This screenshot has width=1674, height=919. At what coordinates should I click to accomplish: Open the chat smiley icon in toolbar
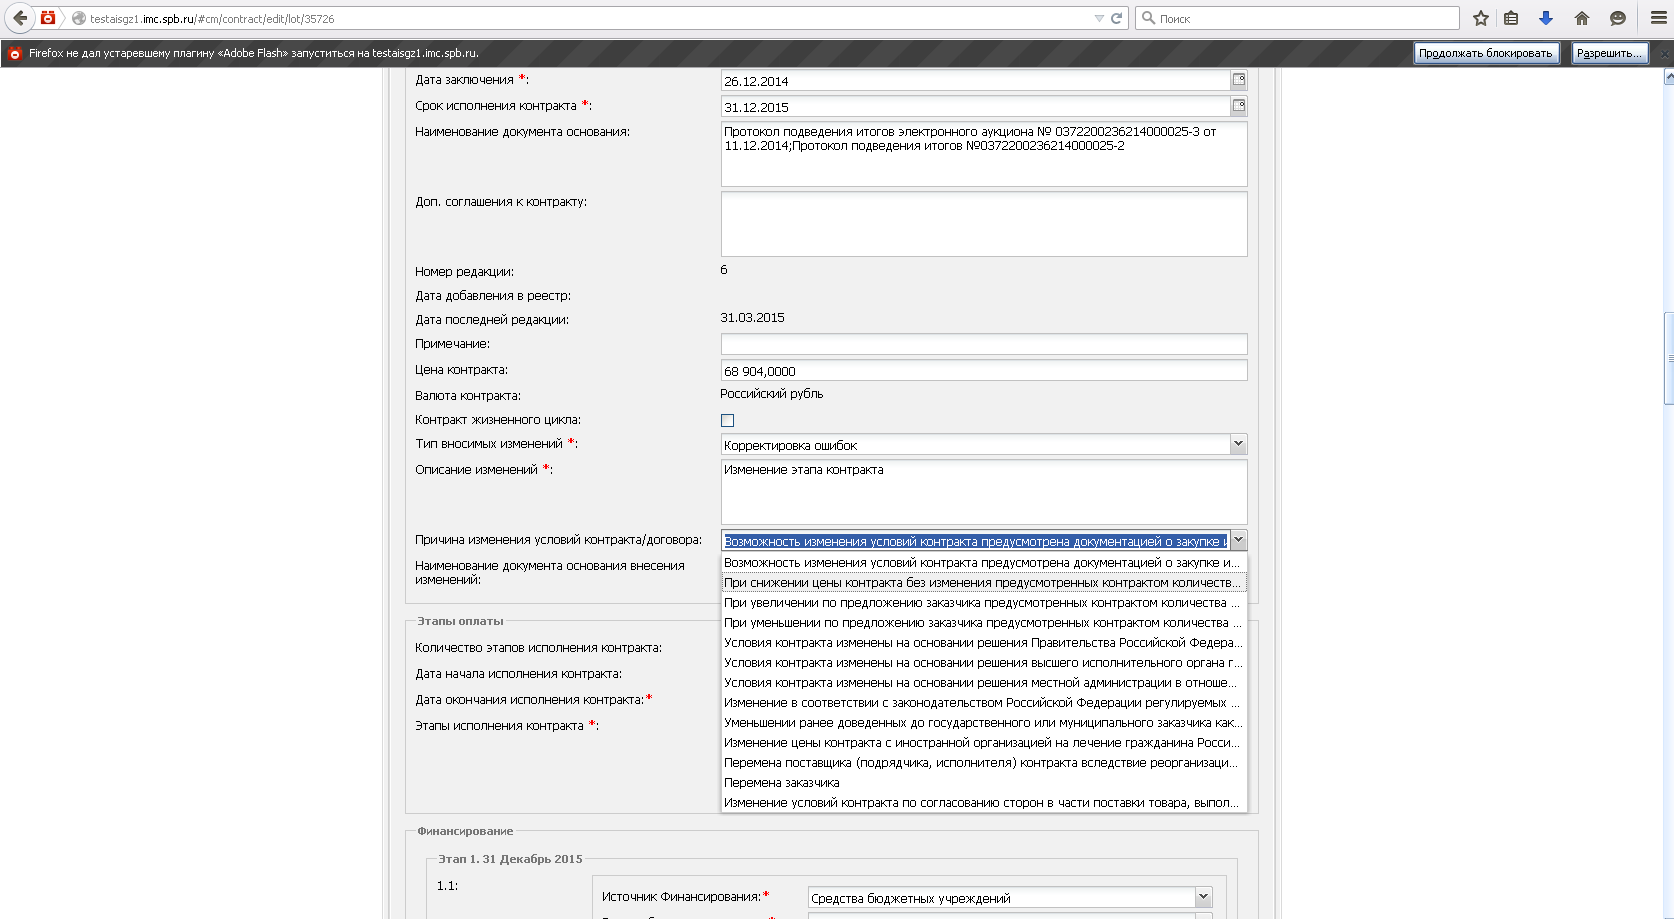pyautogui.click(x=1618, y=18)
